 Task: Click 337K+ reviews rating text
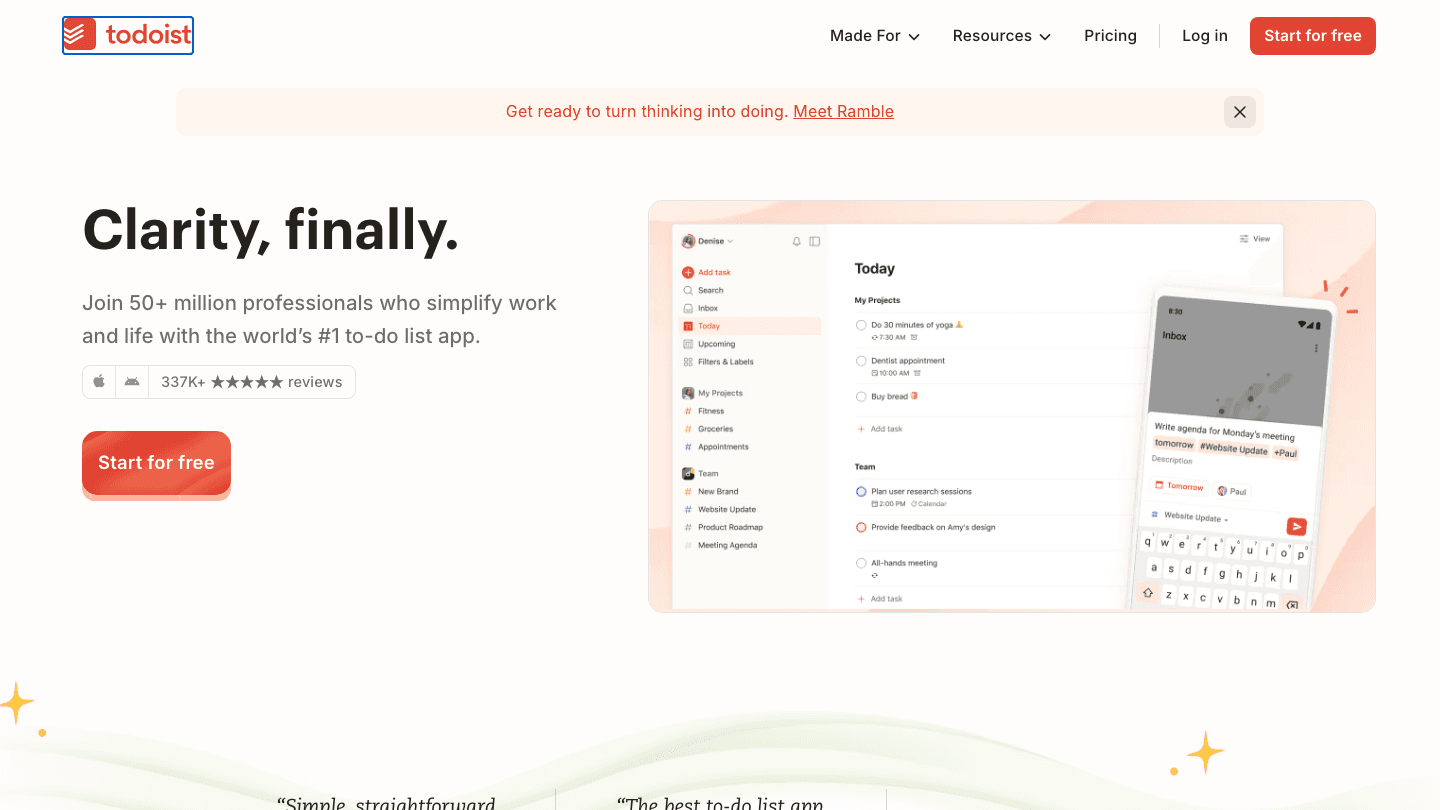pos(252,382)
